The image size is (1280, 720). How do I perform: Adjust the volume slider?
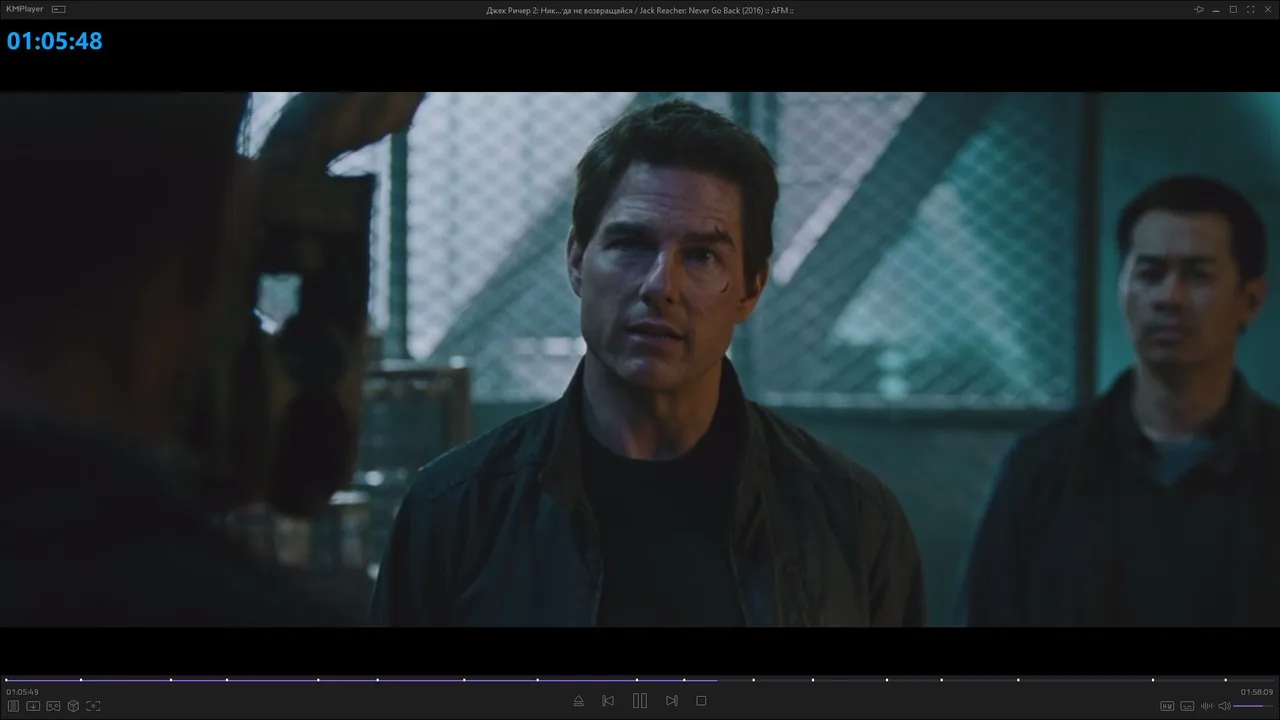(x=1254, y=706)
